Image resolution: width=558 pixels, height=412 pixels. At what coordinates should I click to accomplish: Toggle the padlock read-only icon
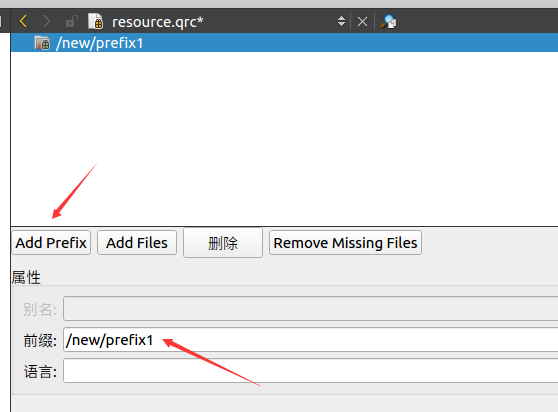[72, 22]
